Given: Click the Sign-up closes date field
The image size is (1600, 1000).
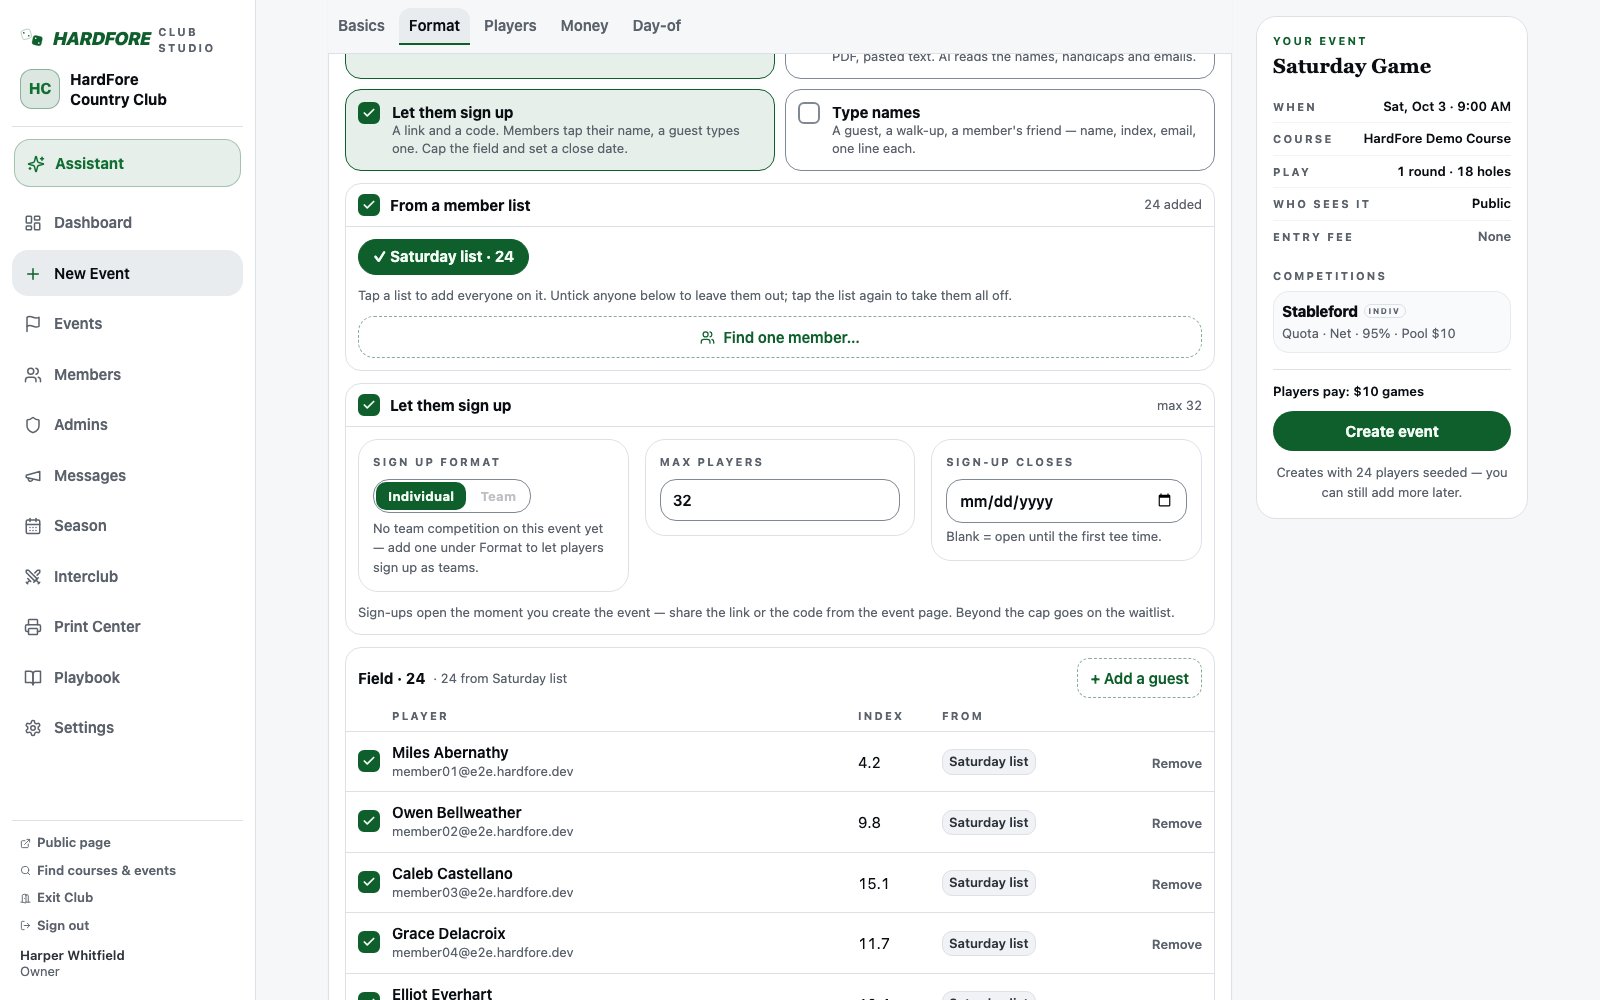Looking at the screenshot, I should pos(1066,501).
